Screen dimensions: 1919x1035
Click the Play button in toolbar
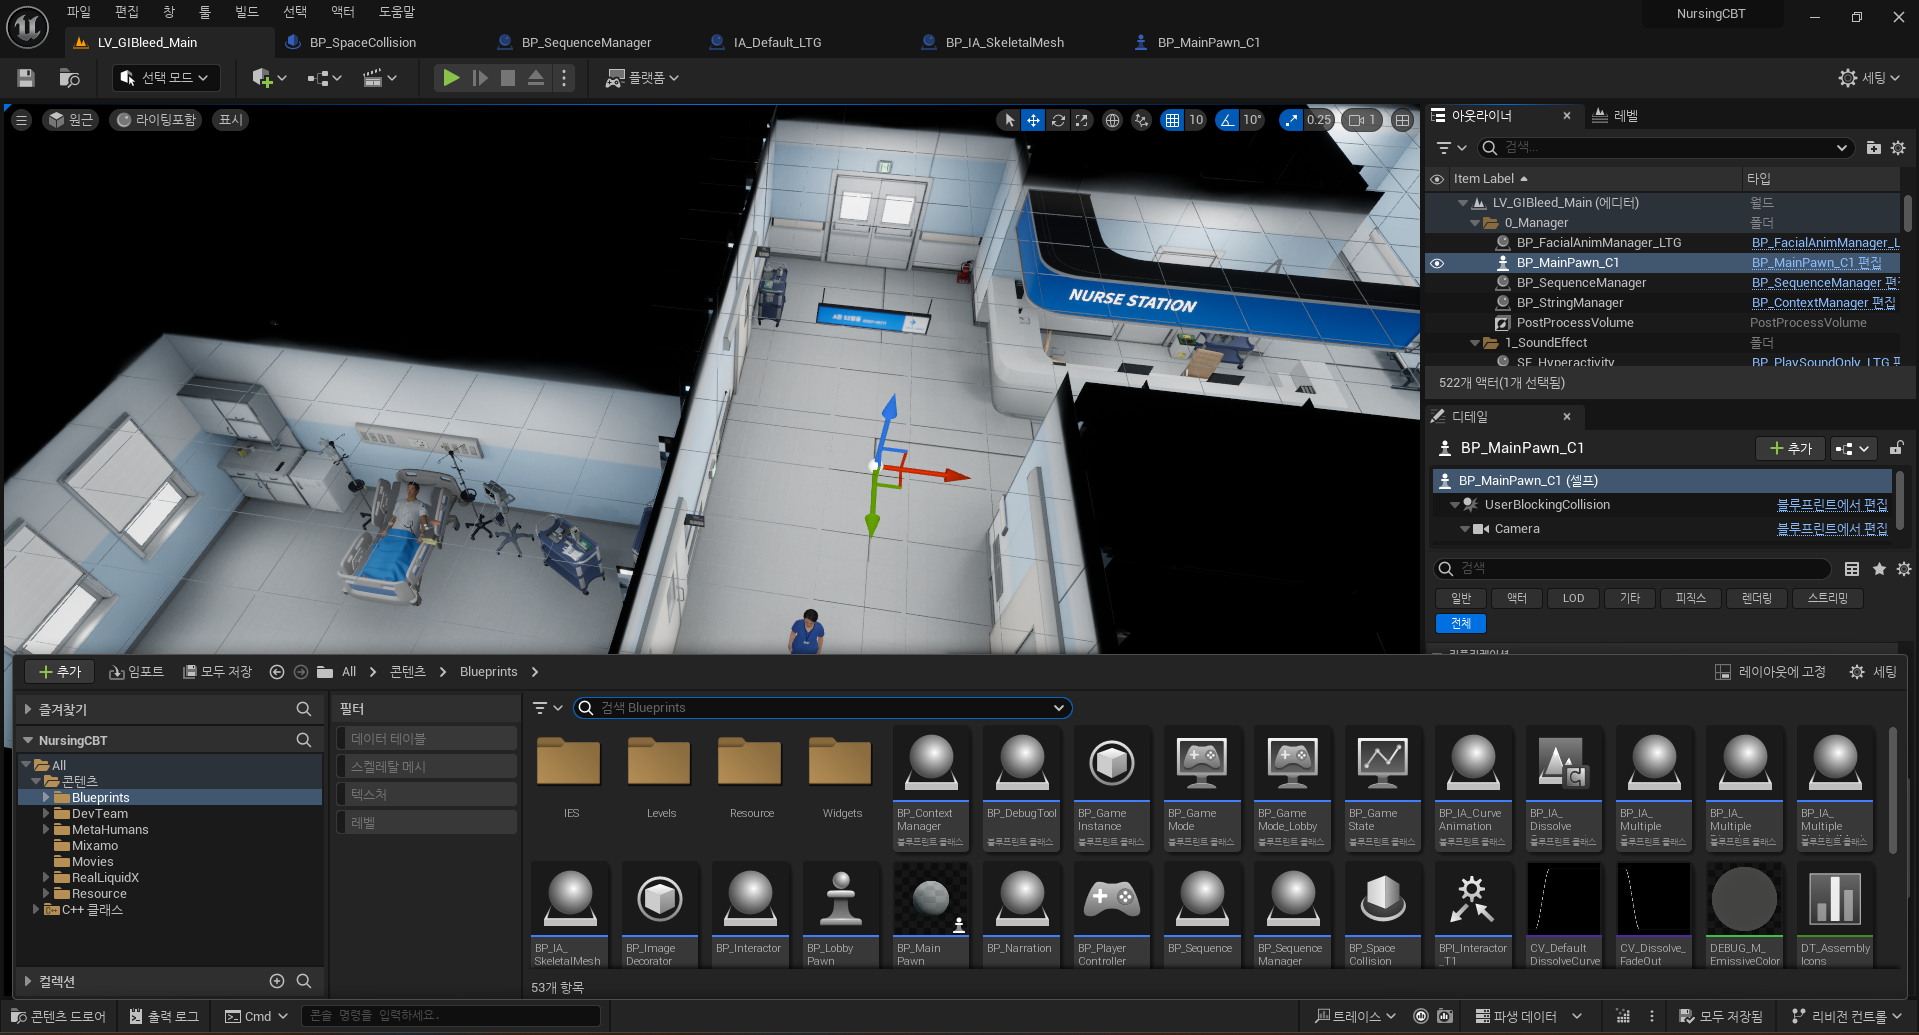point(451,78)
